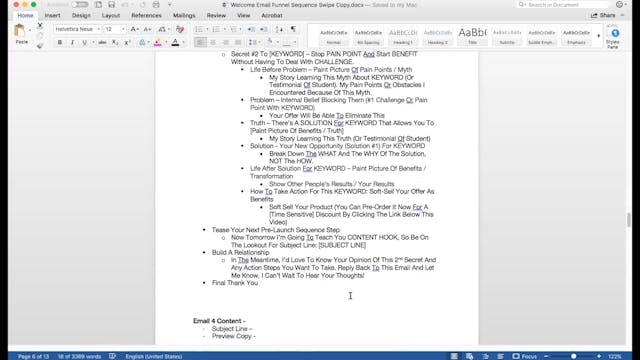Decrease font size with the smaller A icon
640x360 pixels.
coord(147,29)
